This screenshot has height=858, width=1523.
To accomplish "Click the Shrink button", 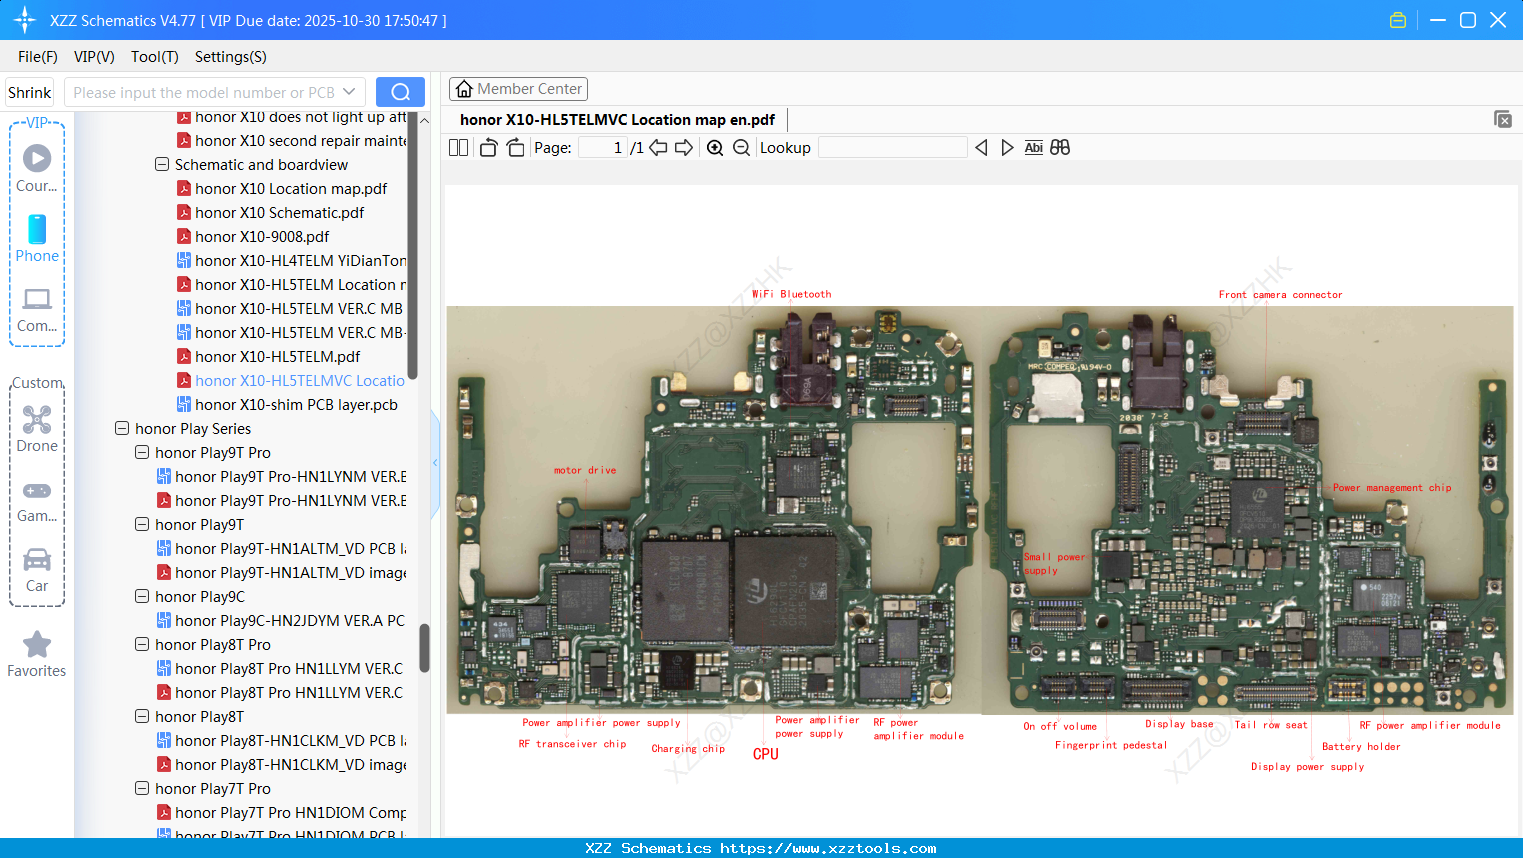I will coord(30,92).
